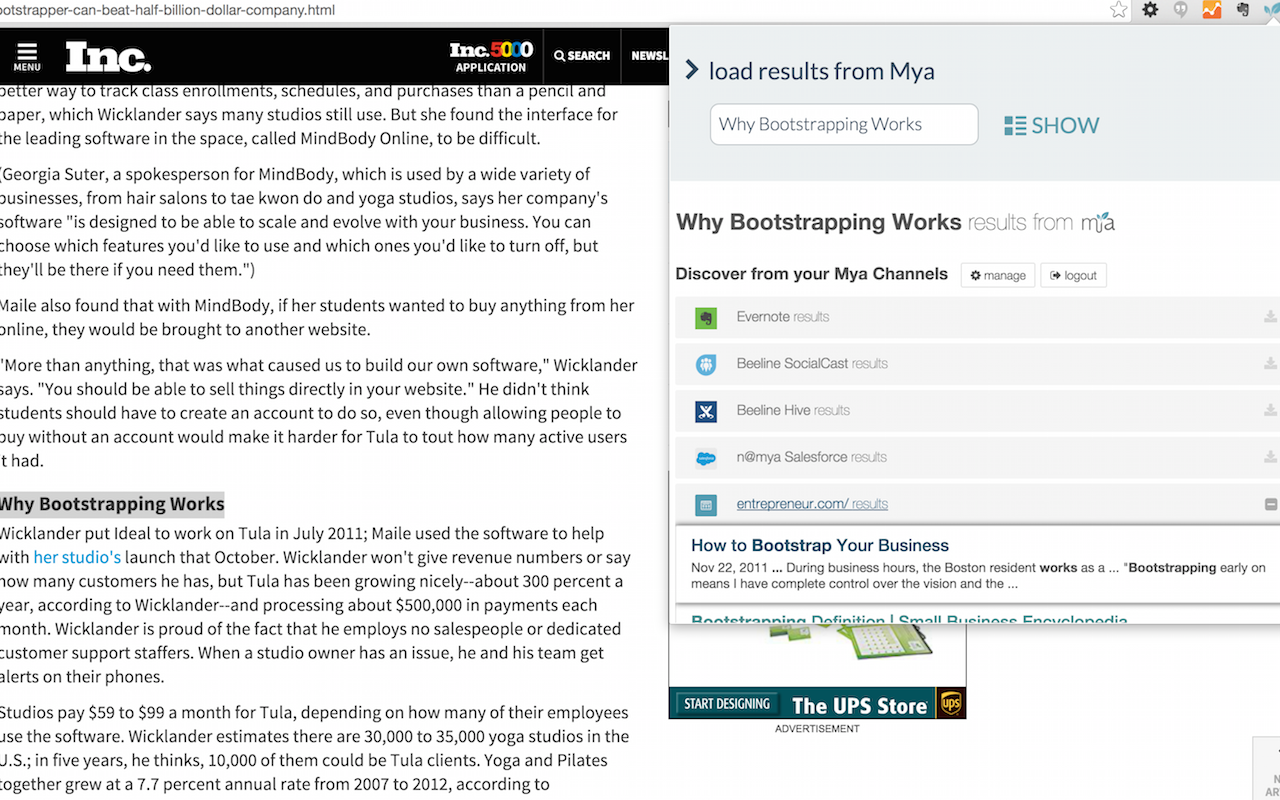Click the Beeline SocialCast results label
The width and height of the screenshot is (1280, 800).
point(812,364)
